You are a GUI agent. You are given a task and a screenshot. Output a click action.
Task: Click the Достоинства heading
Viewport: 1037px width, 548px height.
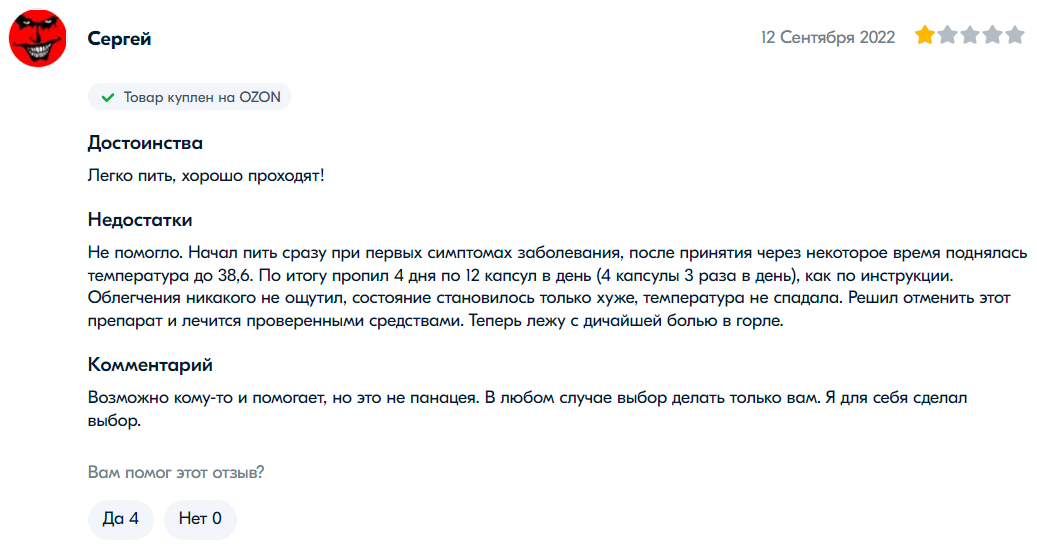(x=145, y=143)
